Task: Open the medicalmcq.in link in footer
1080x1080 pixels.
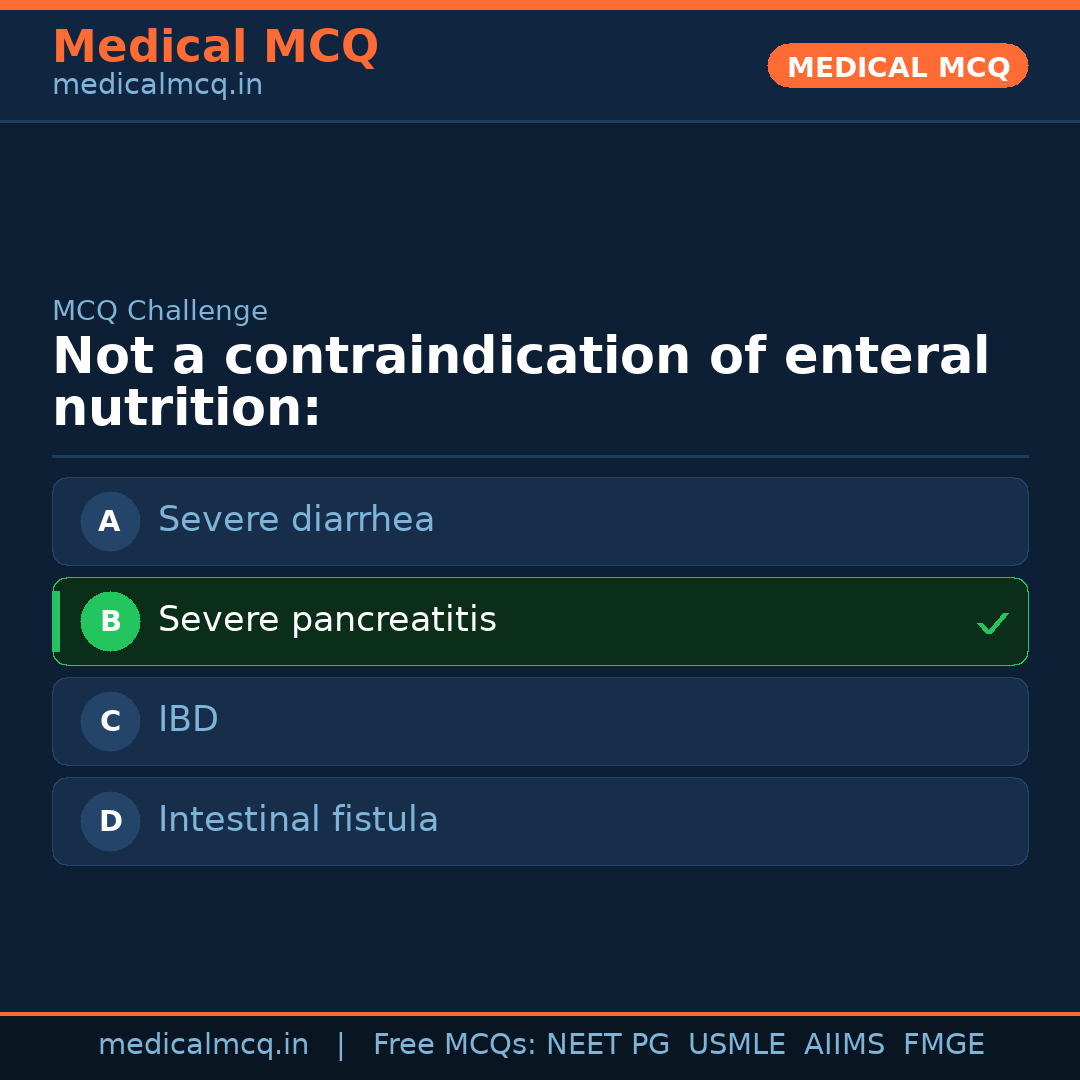Action: pos(203,1045)
